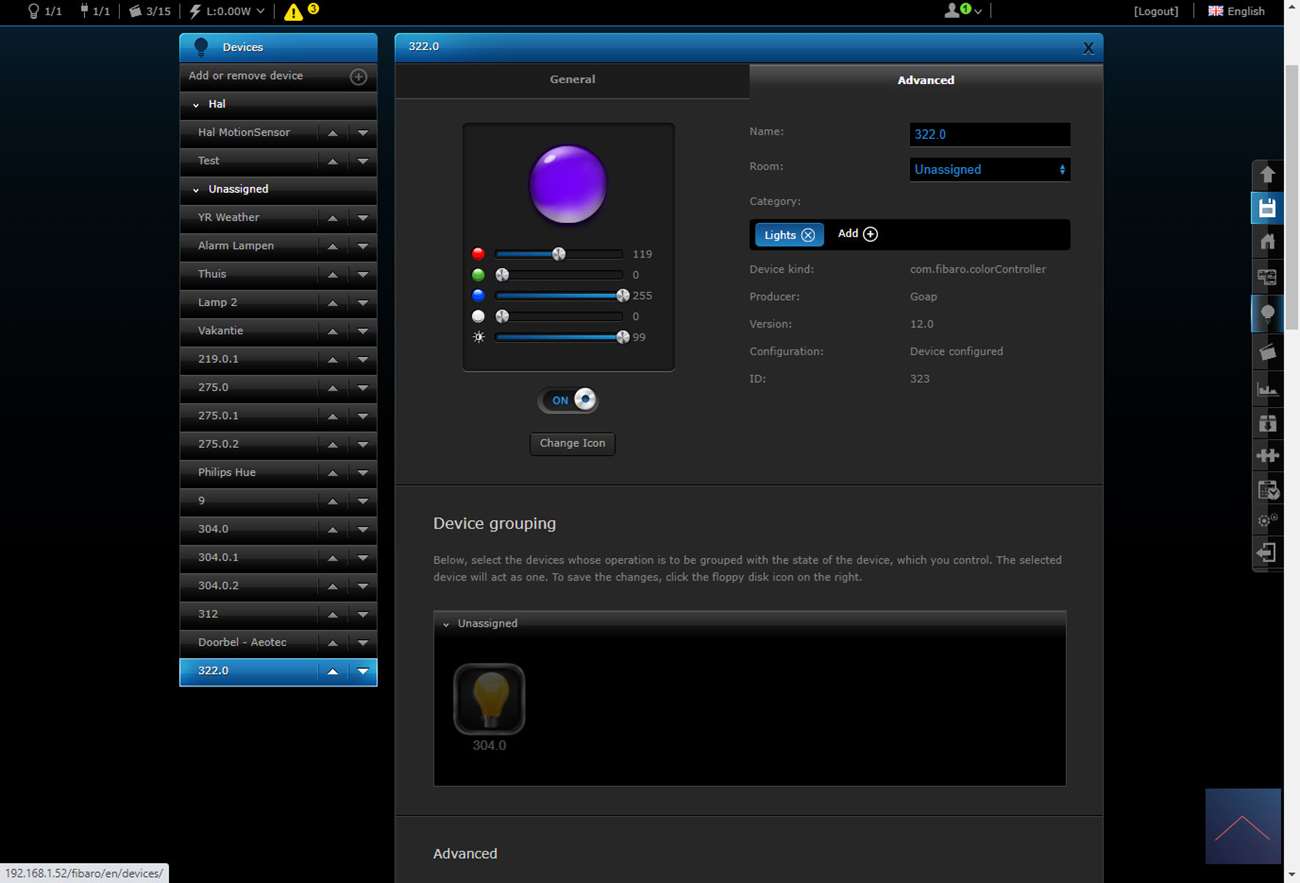Remove the Lights category tag

(808, 235)
